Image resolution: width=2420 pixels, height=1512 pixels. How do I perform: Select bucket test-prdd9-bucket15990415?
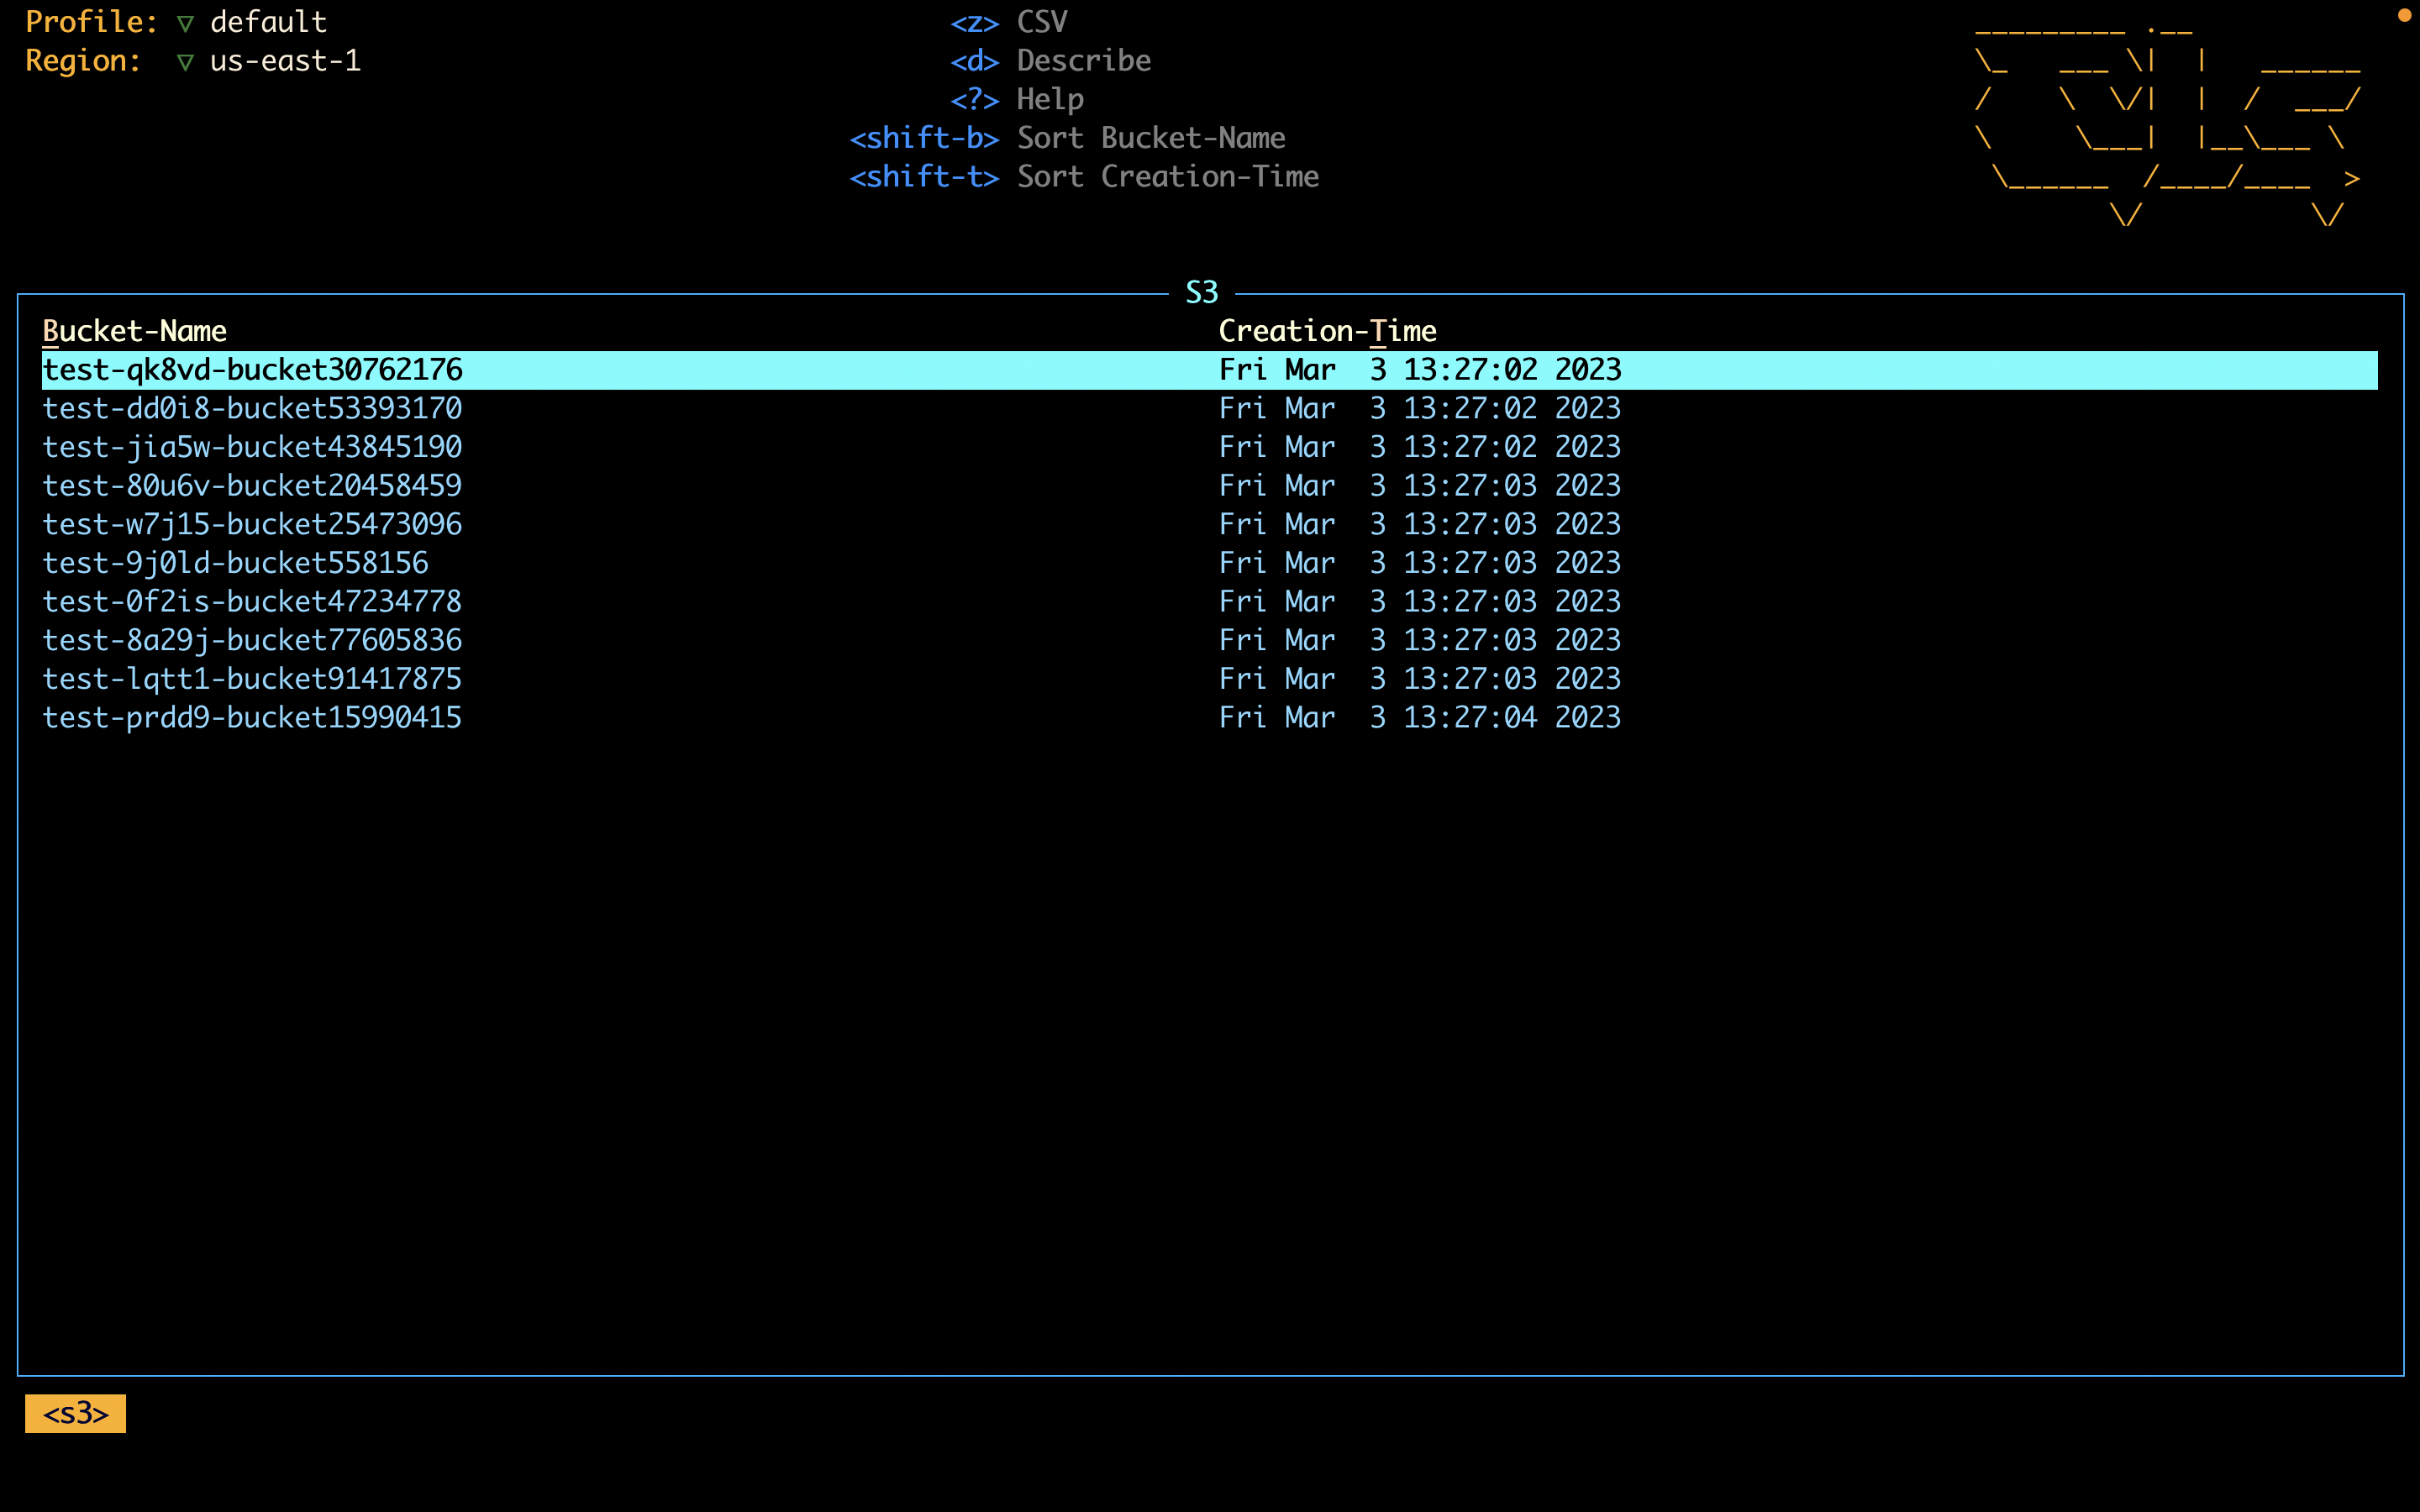tap(252, 718)
